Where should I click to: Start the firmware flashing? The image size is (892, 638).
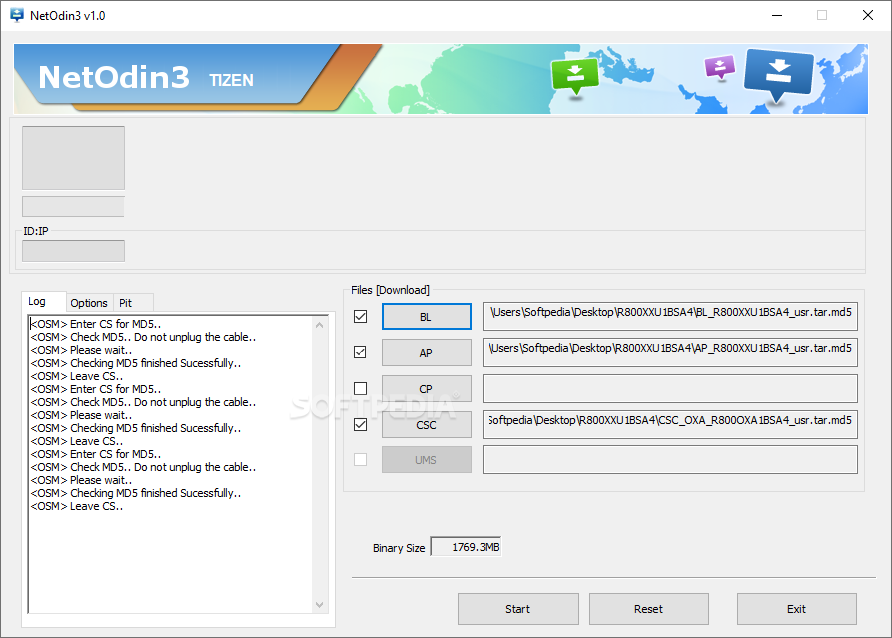[x=518, y=609]
